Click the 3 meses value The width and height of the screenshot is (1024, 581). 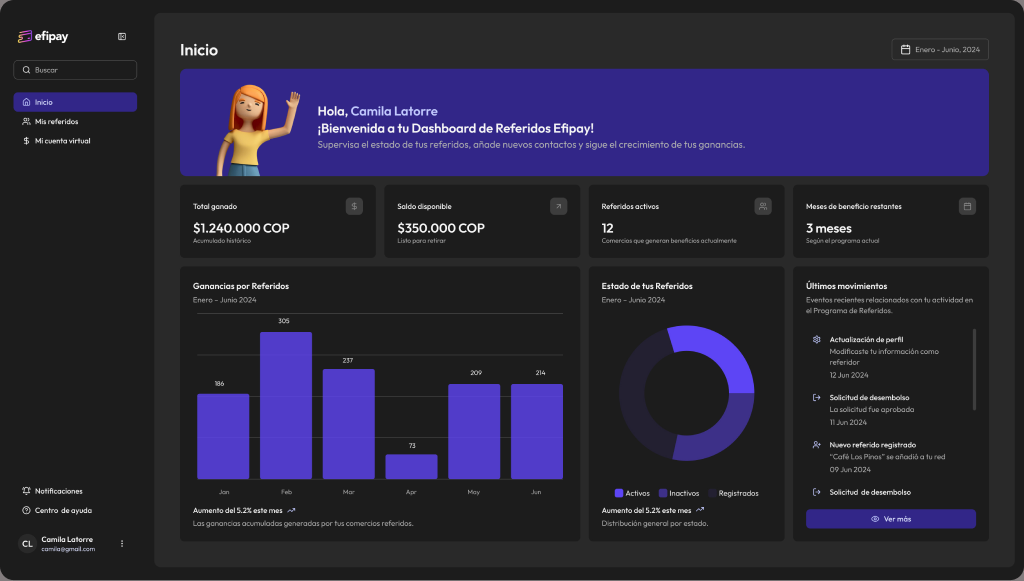coord(829,228)
